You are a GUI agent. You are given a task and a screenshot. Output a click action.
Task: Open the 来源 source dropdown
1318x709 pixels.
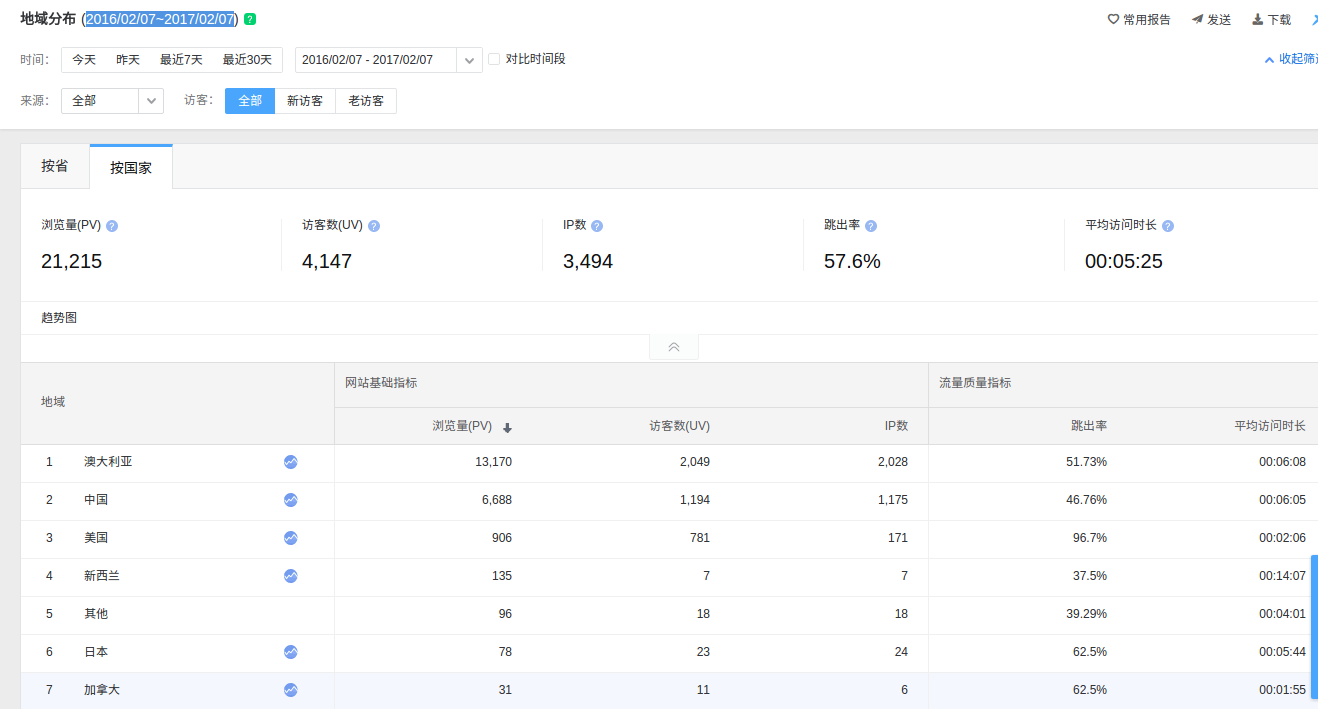150,101
